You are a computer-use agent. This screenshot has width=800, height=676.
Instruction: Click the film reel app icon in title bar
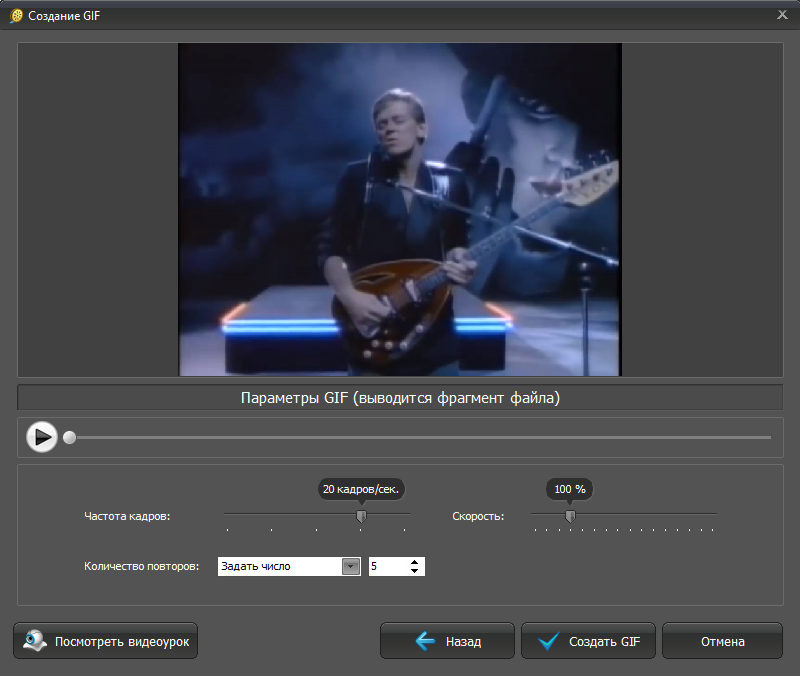[16, 16]
